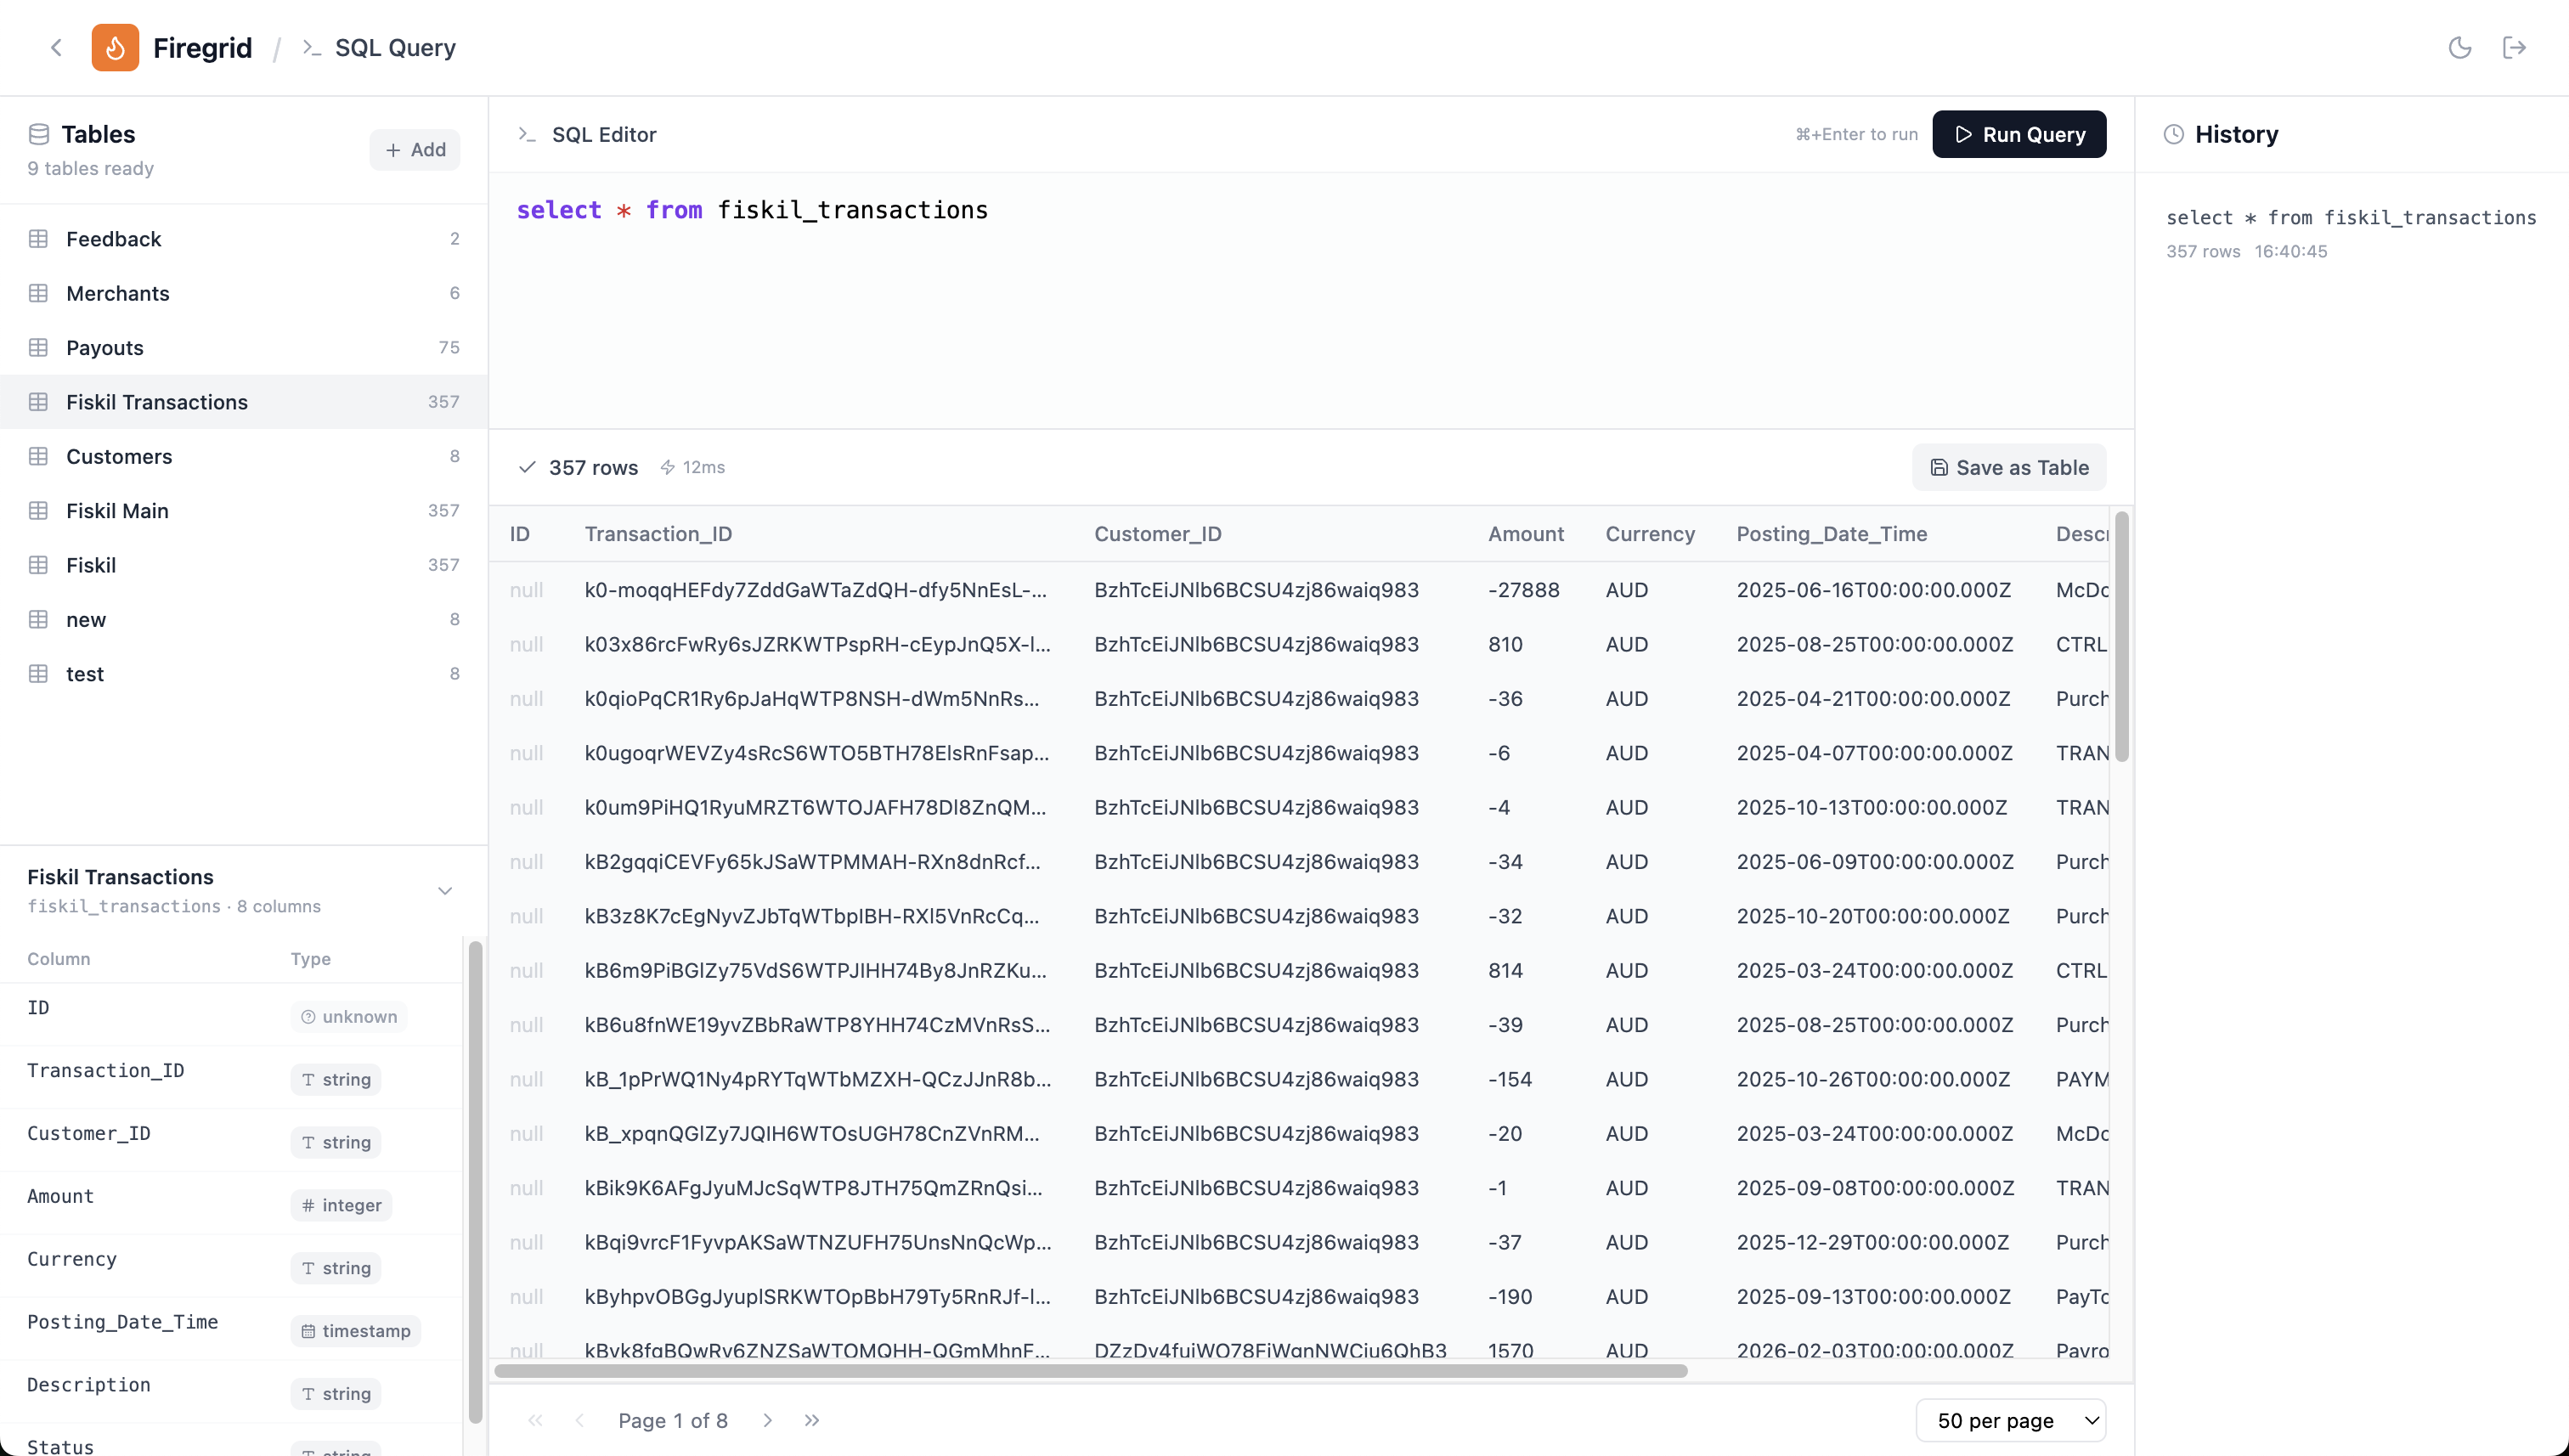Click the integer type badge for Amount
Image resolution: width=2569 pixels, height=1456 pixels.
tap(340, 1205)
